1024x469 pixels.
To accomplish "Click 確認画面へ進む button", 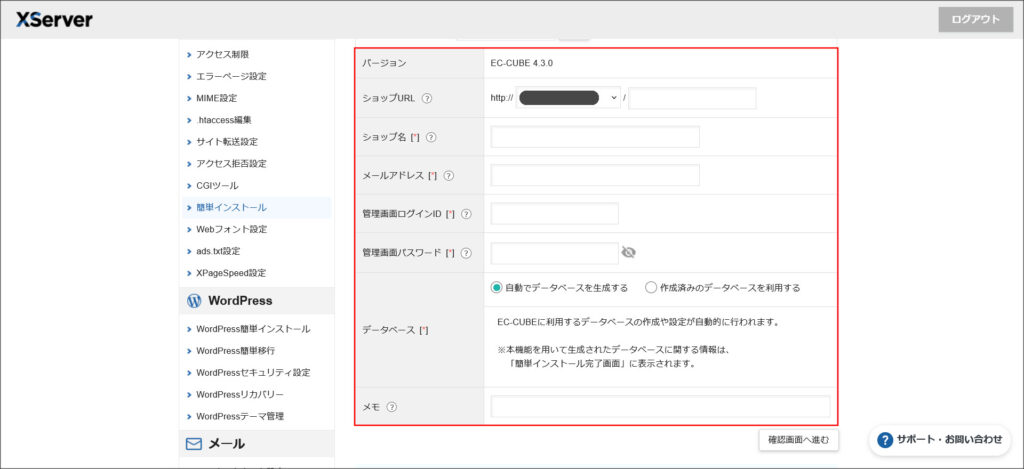I will 799,440.
